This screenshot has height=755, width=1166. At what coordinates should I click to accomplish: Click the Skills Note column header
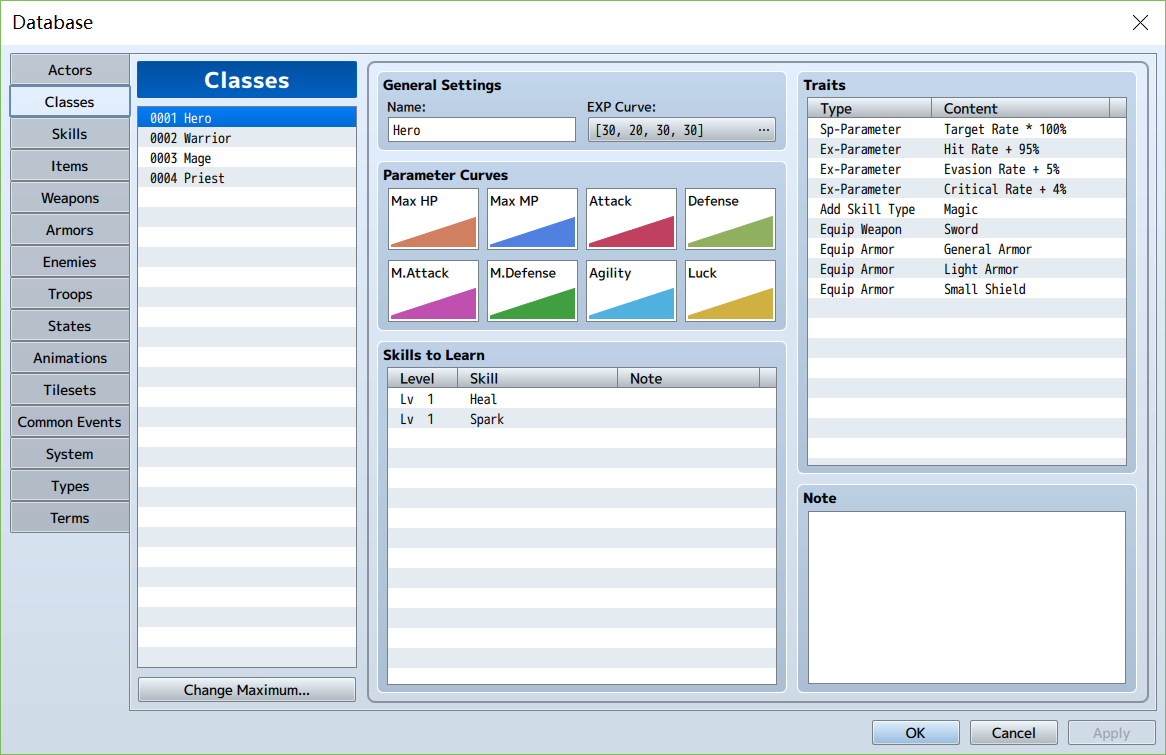point(689,378)
